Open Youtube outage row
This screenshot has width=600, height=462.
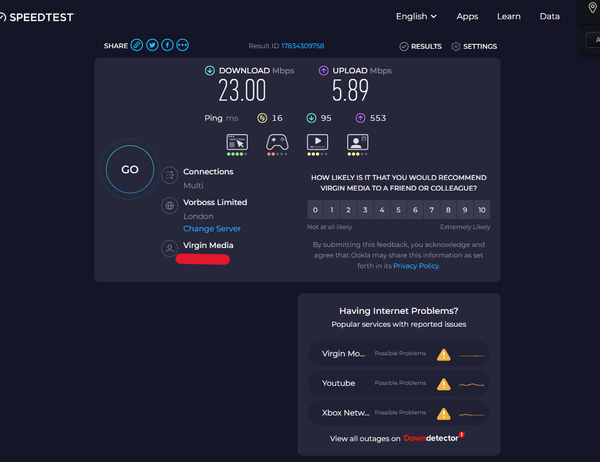click(399, 383)
